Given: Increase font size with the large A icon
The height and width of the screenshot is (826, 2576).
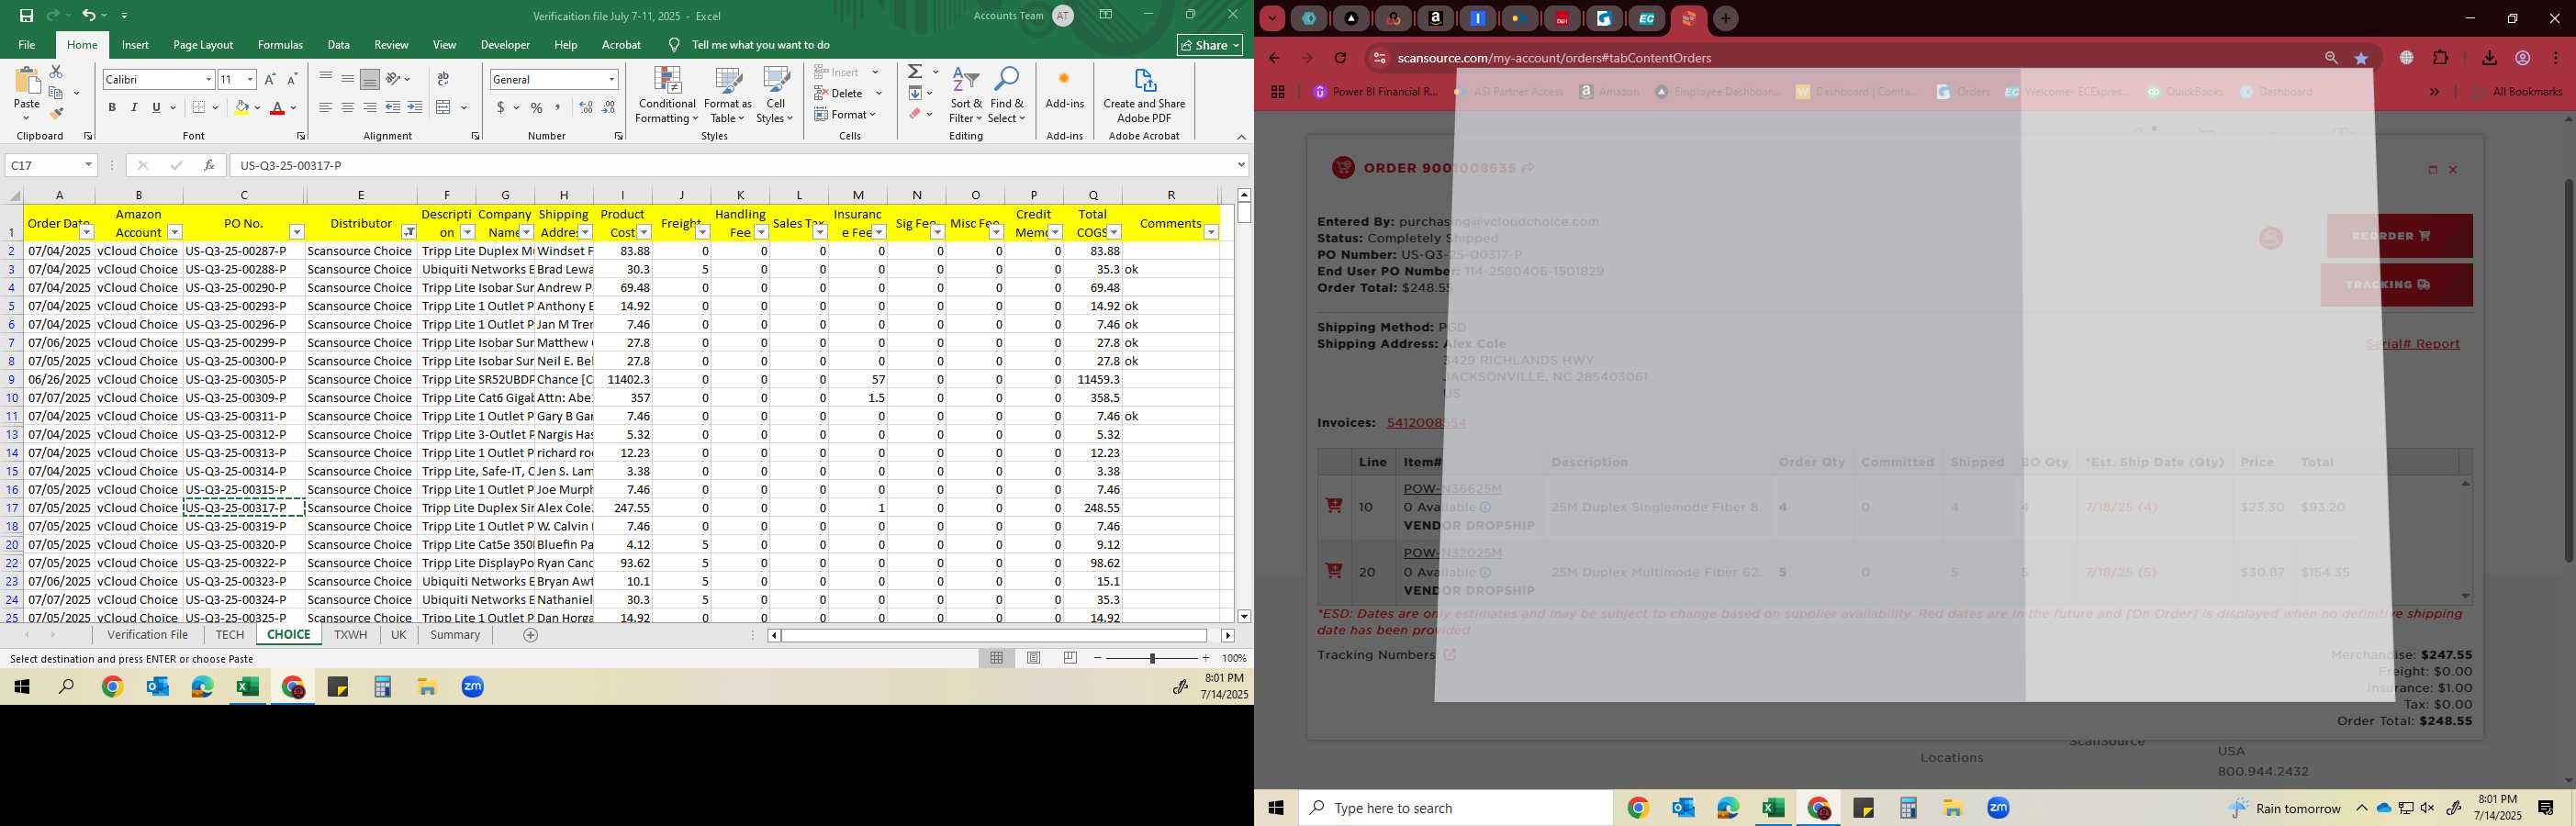Looking at the screenshot, I should click(x=270, y=79).
